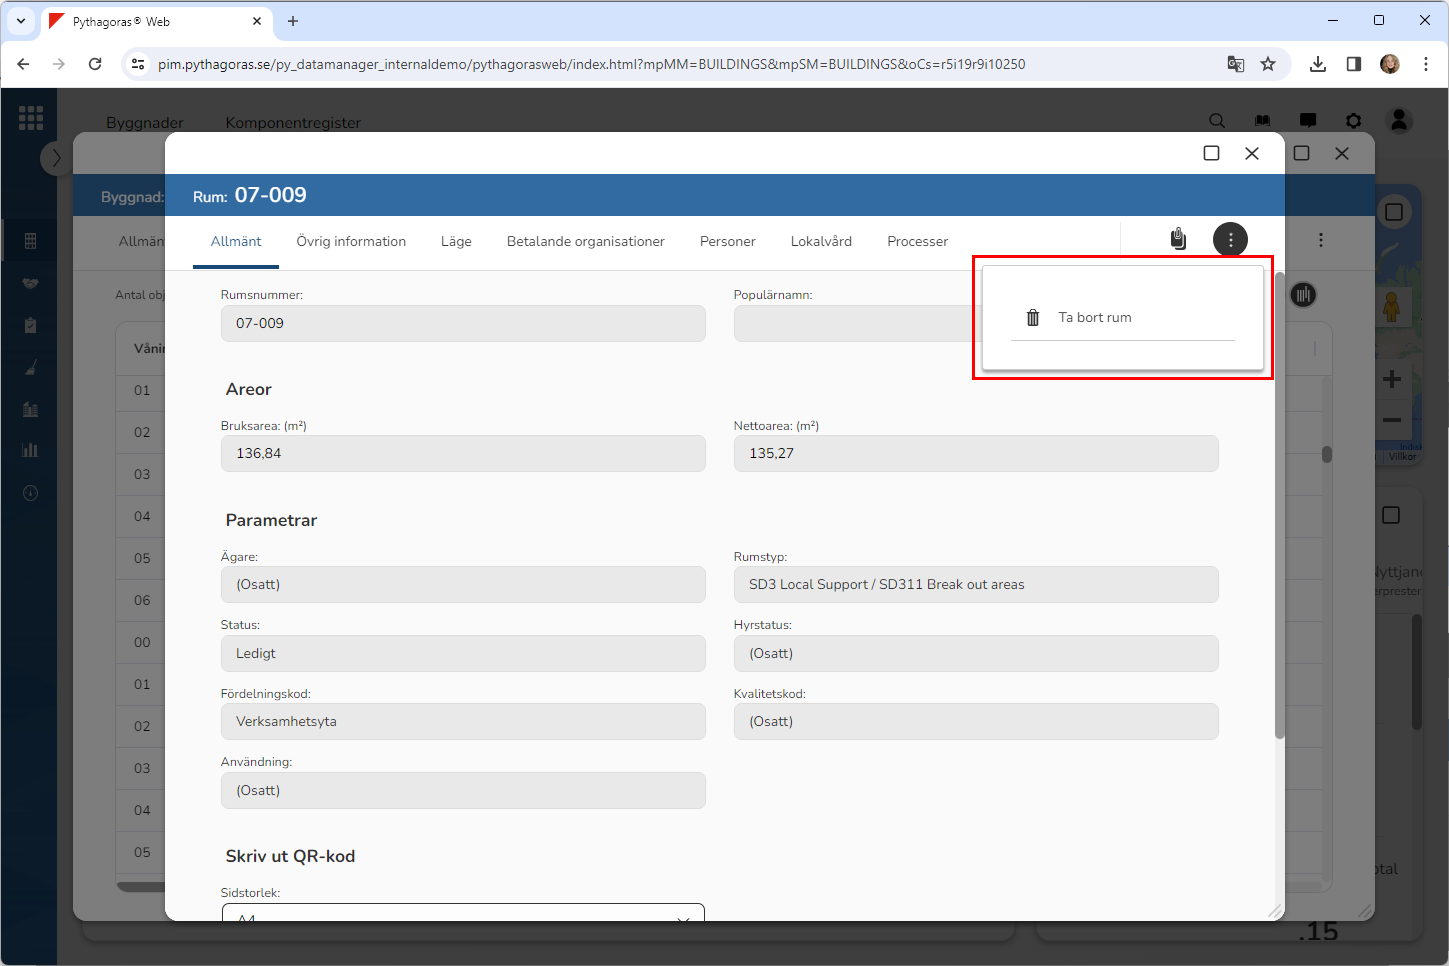Open the attachments paperclip icon
Image resolution: width=1449 pixels, height=966 pixels.
pyautogui.click(x=1178, y=239)
